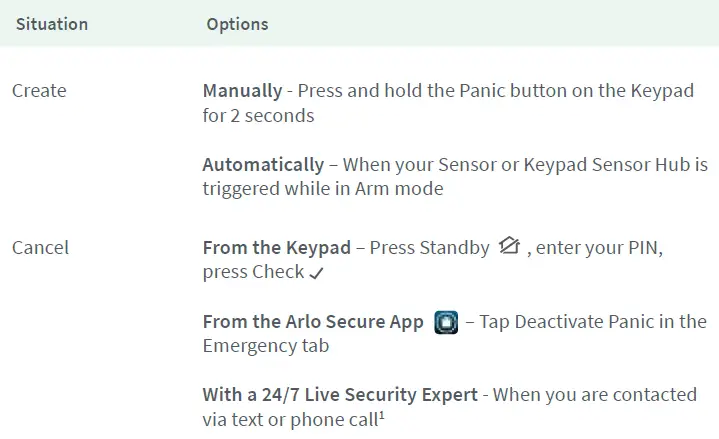The height and width of the screenshot is (439, 719).
Task: Click the Options column header
Action: tap(237, 23)
